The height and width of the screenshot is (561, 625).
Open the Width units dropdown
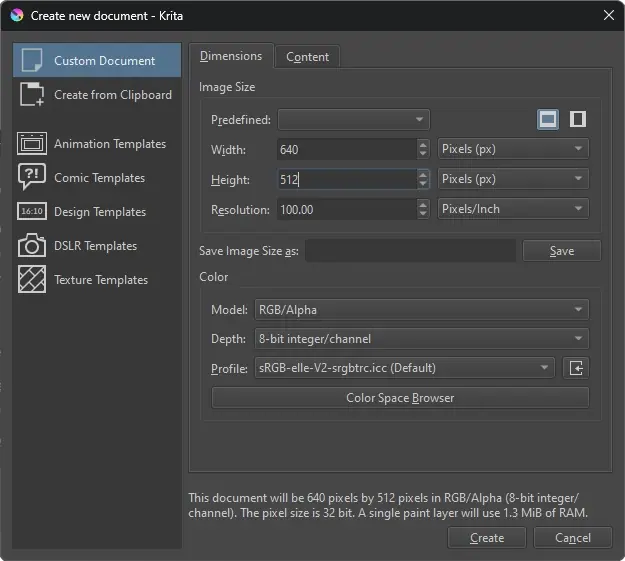[513, 149]
